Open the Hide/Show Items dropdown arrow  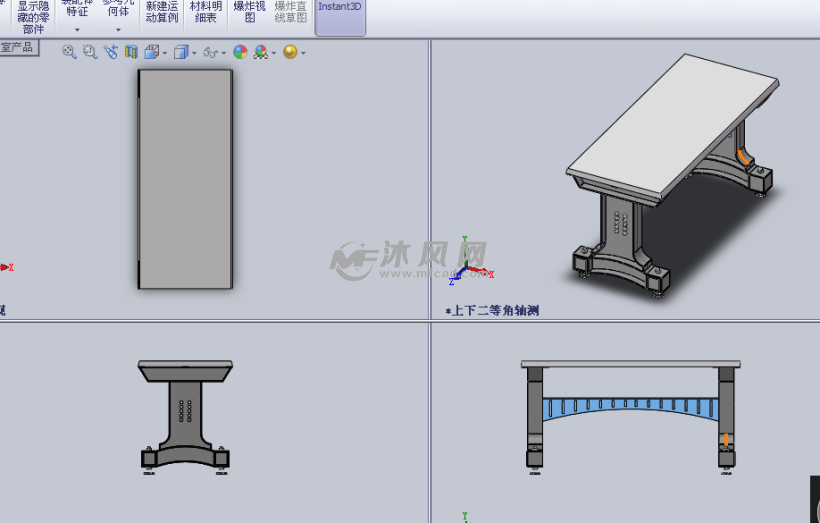(224, 53)
